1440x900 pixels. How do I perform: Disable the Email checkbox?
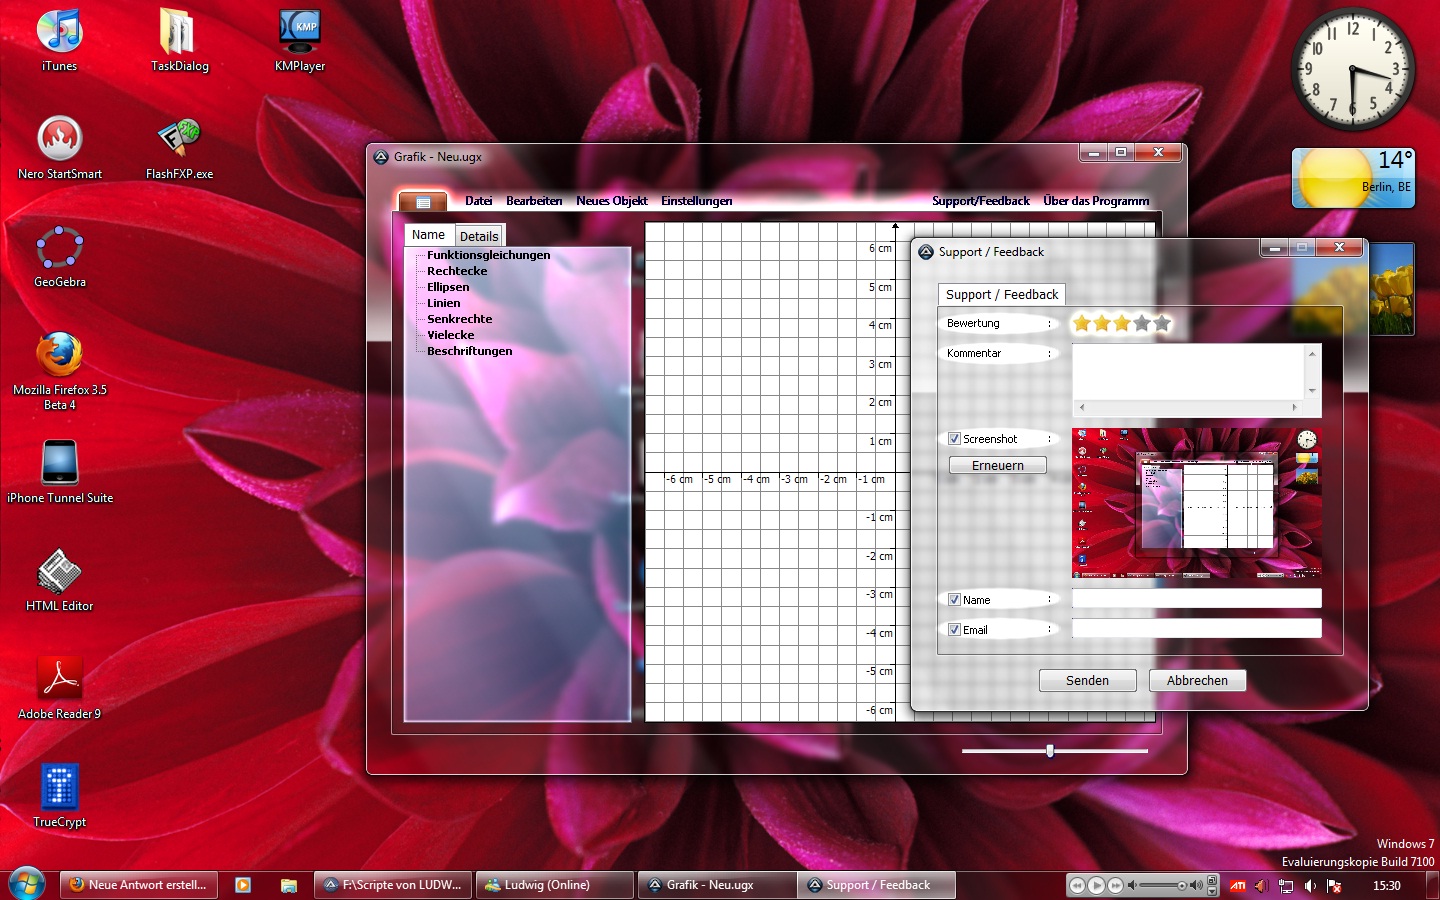[954, 630]
